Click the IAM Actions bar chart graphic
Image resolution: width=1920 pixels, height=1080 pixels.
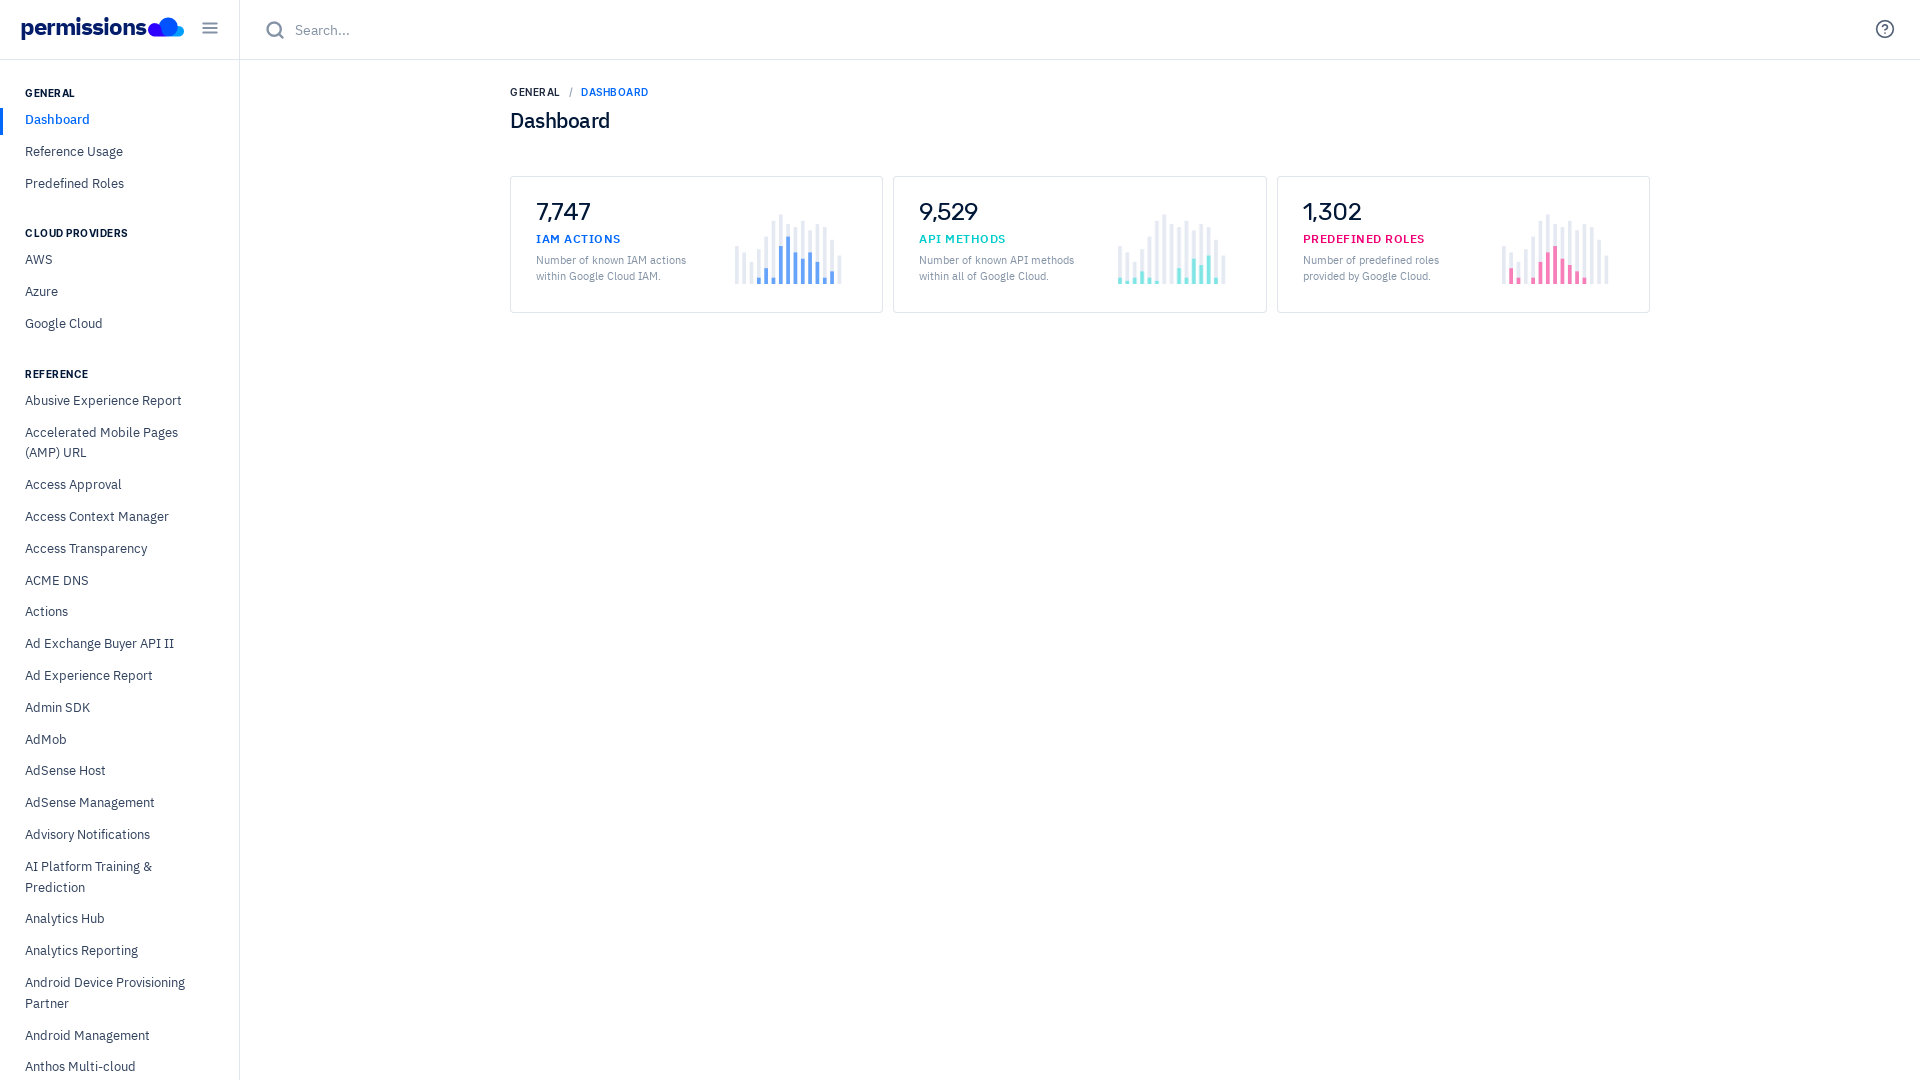coord(788,249)
